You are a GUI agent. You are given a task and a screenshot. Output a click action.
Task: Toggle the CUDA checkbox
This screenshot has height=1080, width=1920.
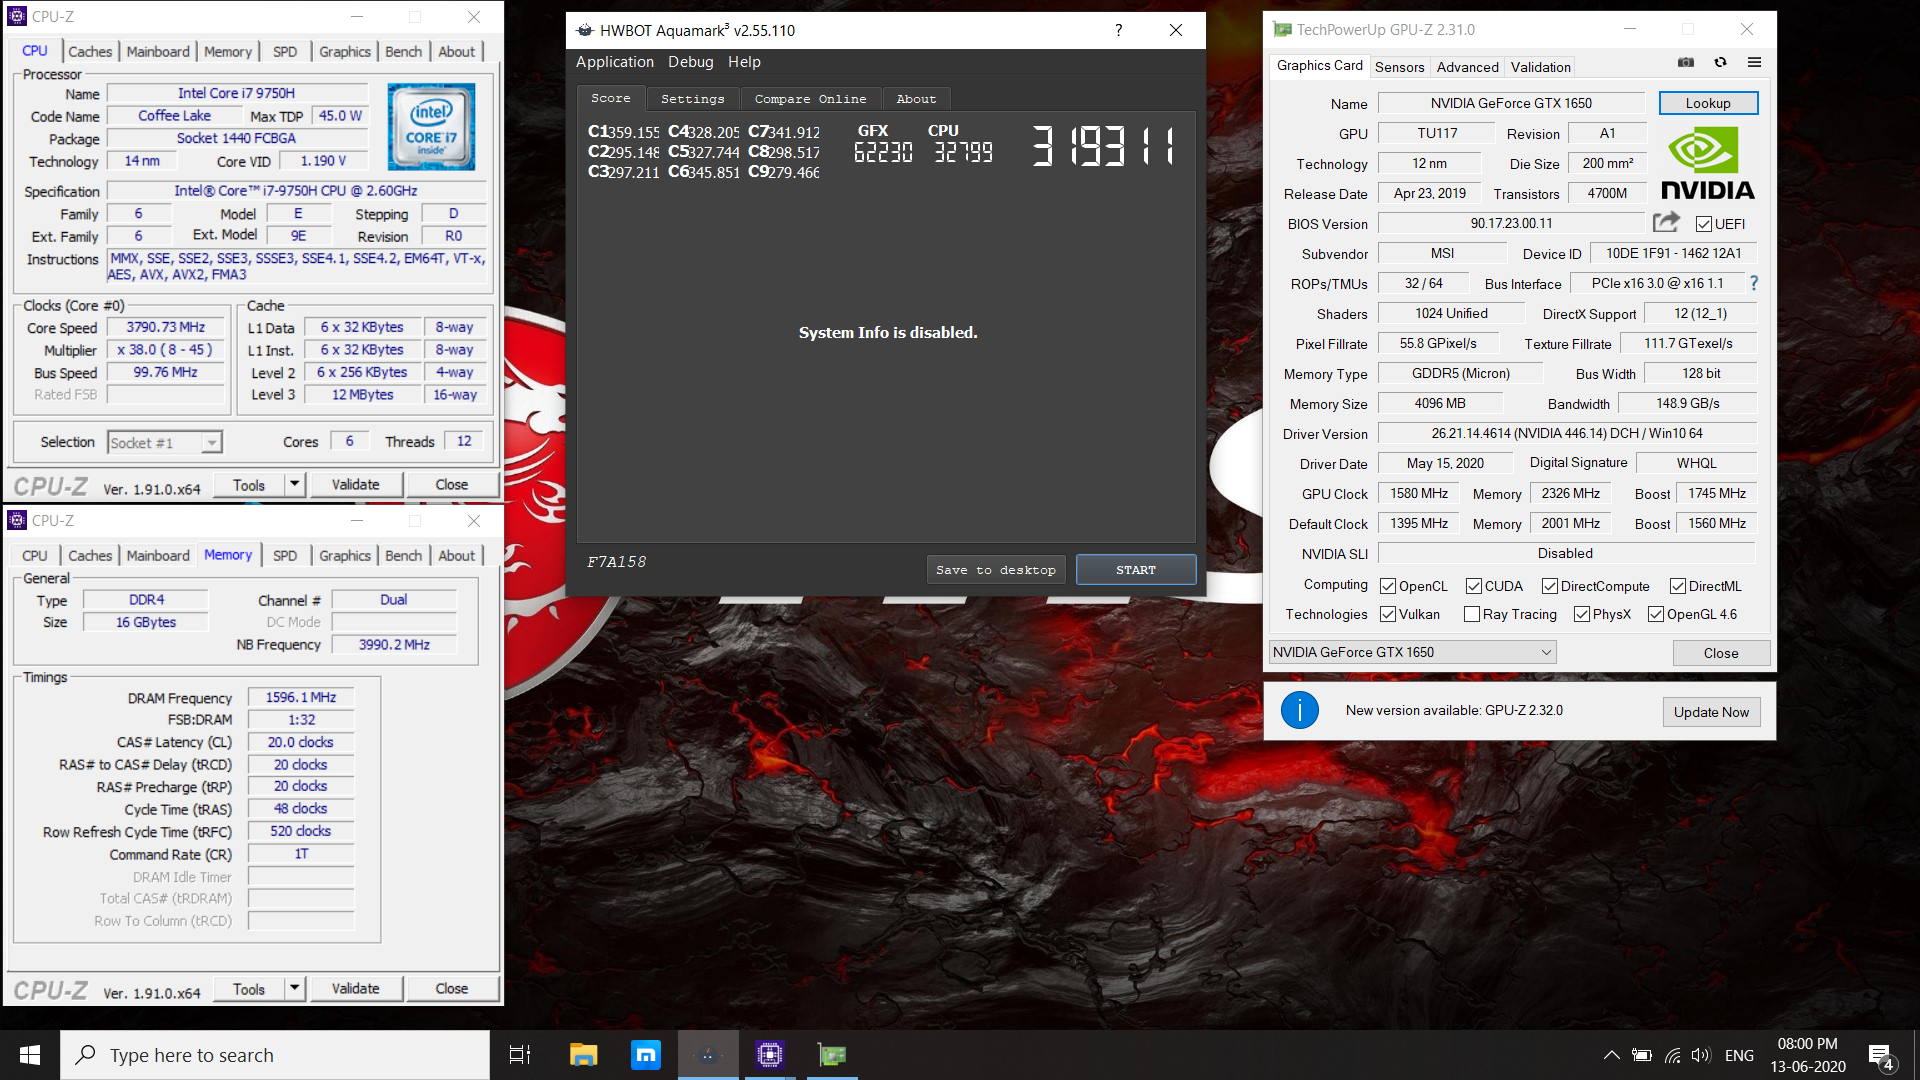click(x=1474, y=586)
